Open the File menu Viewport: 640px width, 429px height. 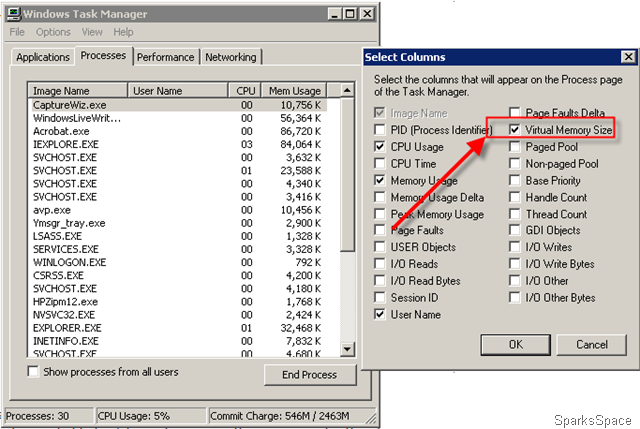coord(17,32)
